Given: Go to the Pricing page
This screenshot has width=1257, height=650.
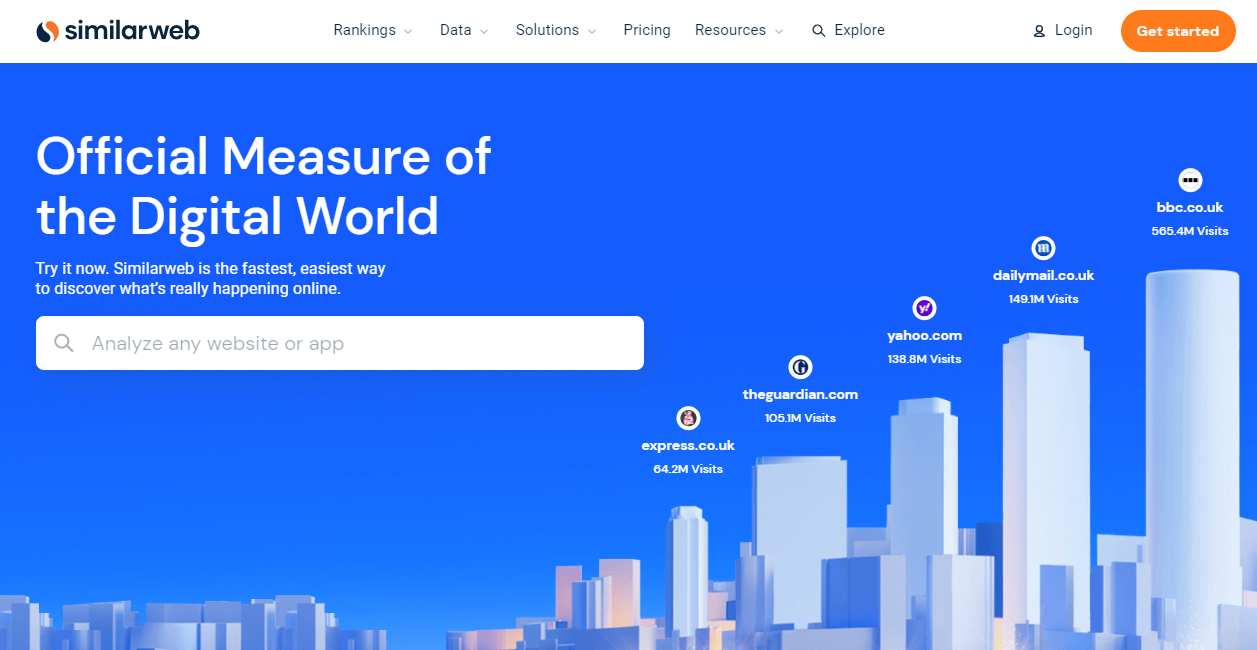Looking at the screenshot, I should click(x=647, y=30).
